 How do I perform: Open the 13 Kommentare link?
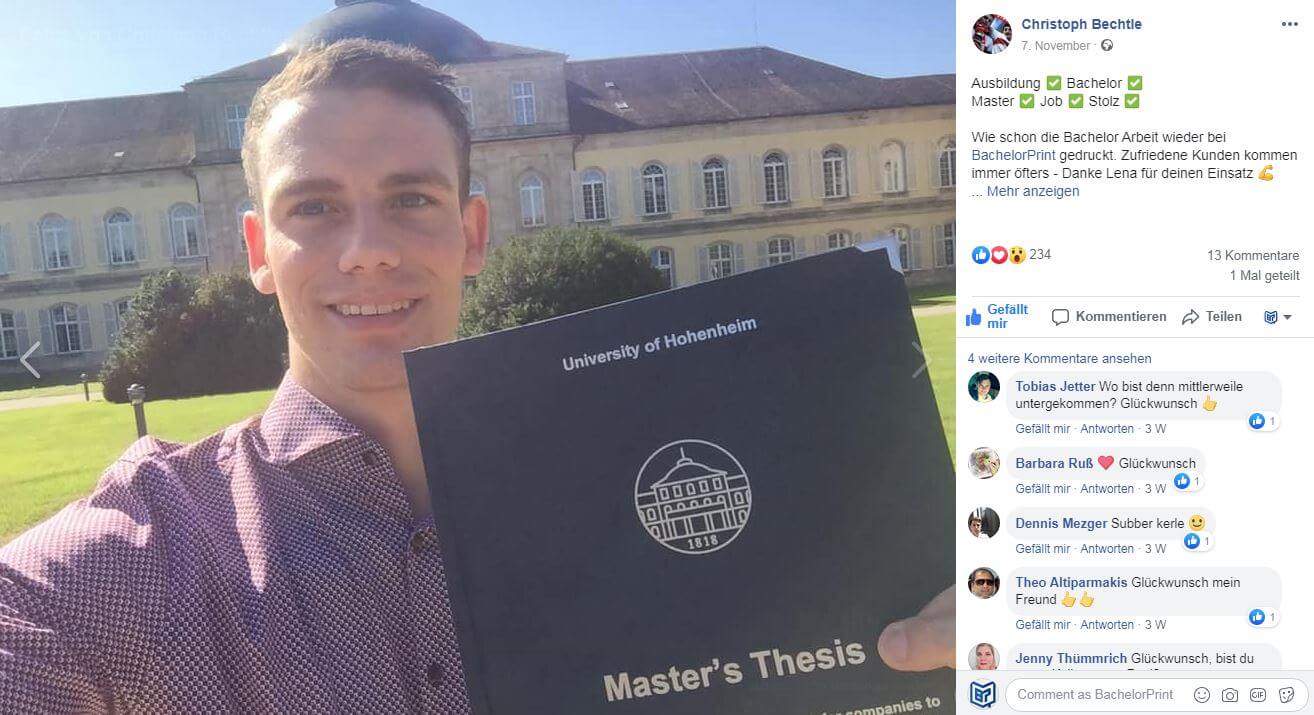[x=1253, y=255]
